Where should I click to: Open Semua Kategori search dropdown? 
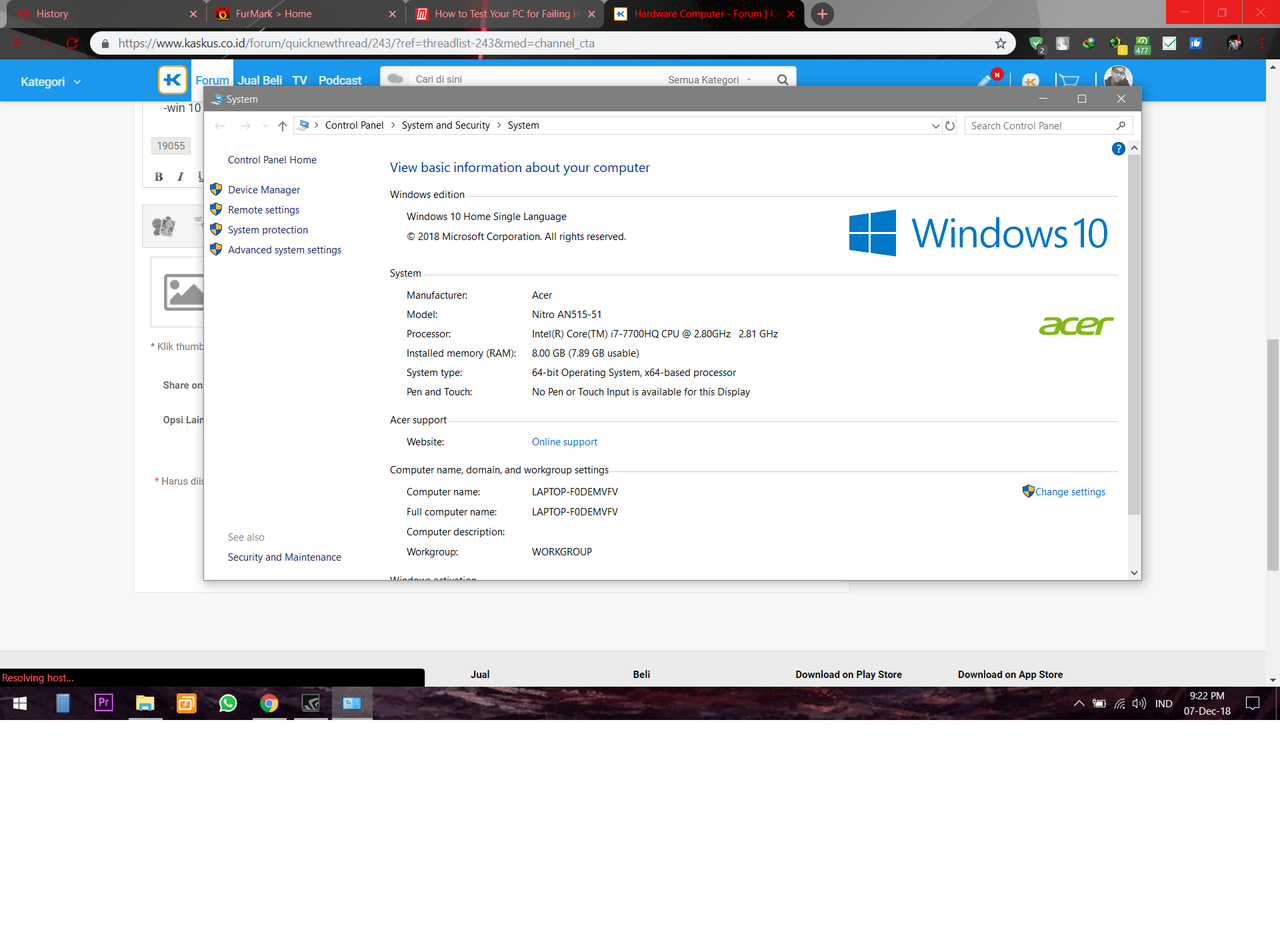click(710, 80)
